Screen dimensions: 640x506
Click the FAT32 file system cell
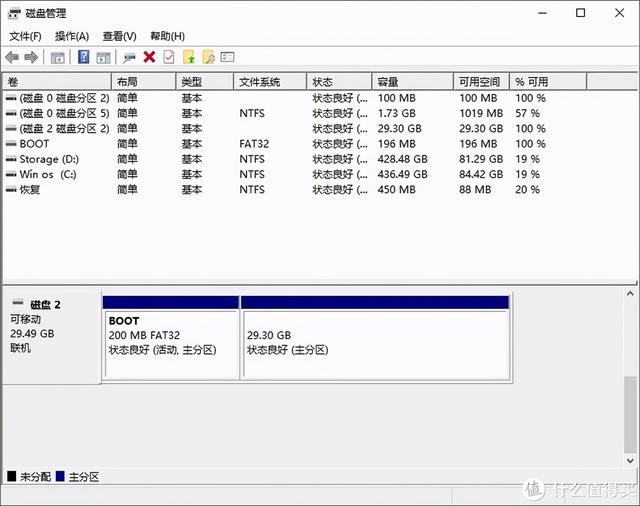[254, 144]
